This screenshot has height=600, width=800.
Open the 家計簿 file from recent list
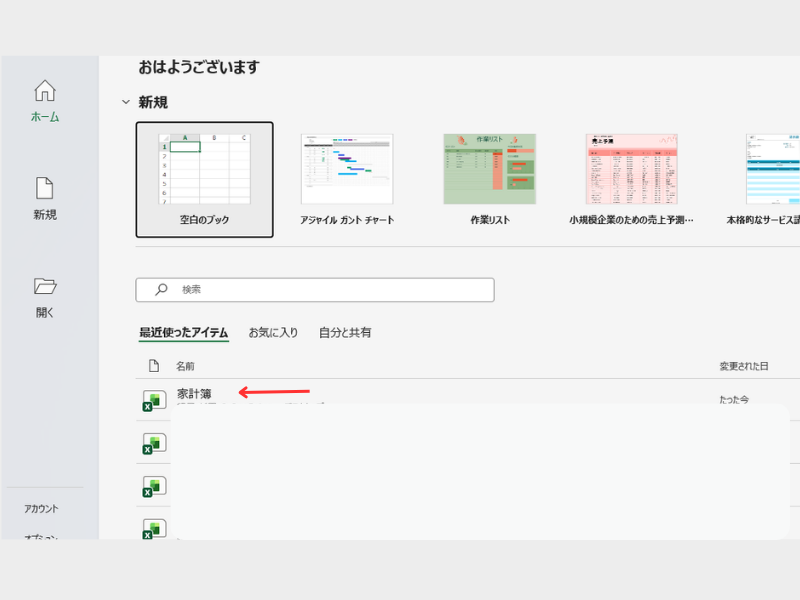[195, 394]
